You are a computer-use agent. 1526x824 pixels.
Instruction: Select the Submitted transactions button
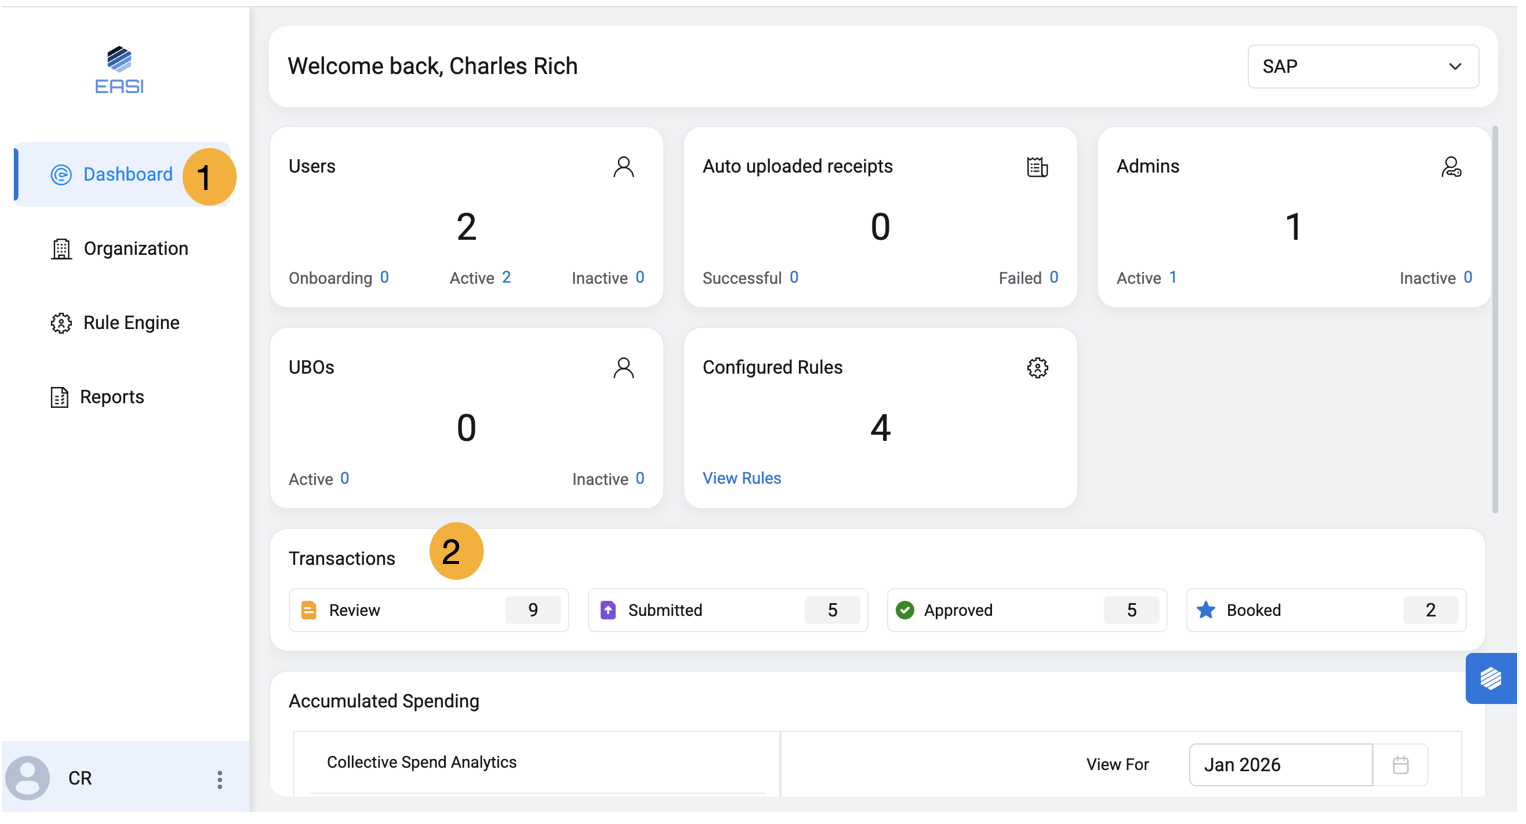click(x=727, y=610)
